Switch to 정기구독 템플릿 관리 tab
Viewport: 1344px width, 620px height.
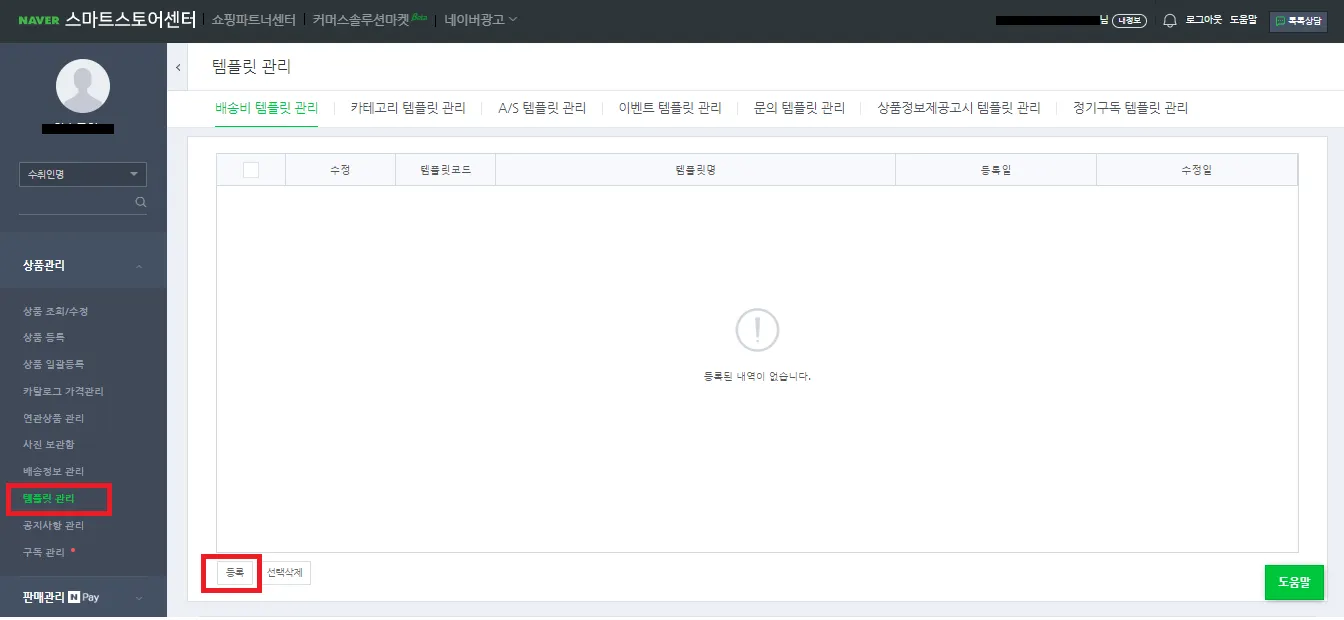coord(1130,108)
